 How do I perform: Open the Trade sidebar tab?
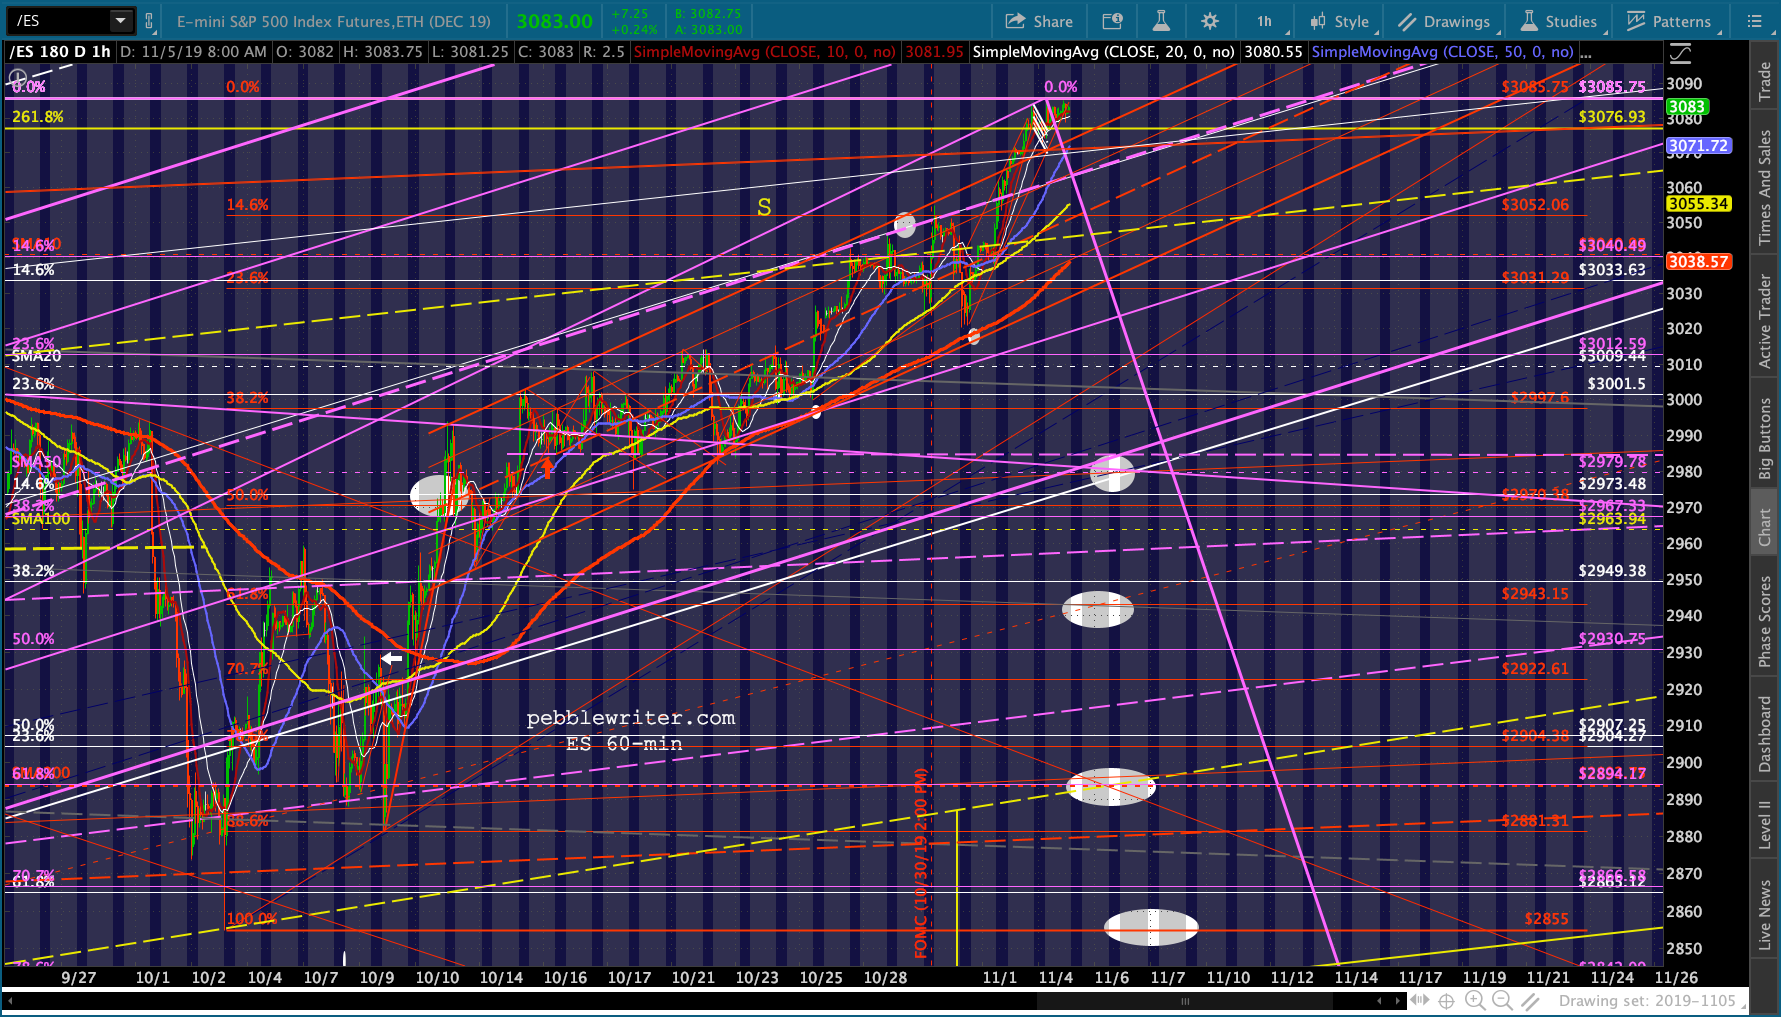[x=1765, y=82]
